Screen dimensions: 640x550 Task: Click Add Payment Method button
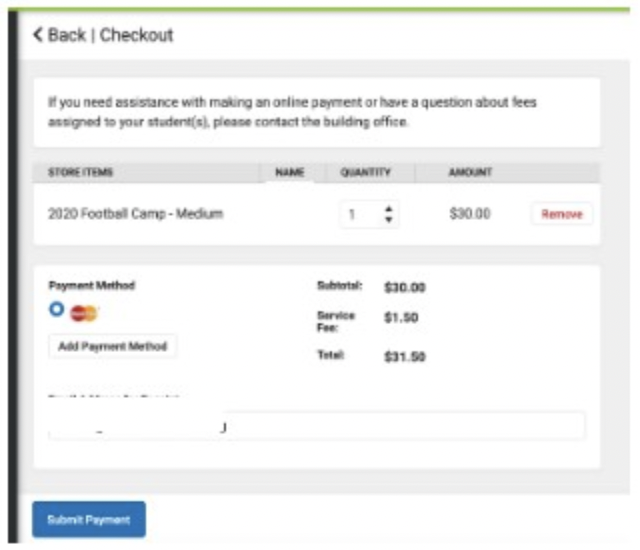pyautogui.click(x=113, y=346)
